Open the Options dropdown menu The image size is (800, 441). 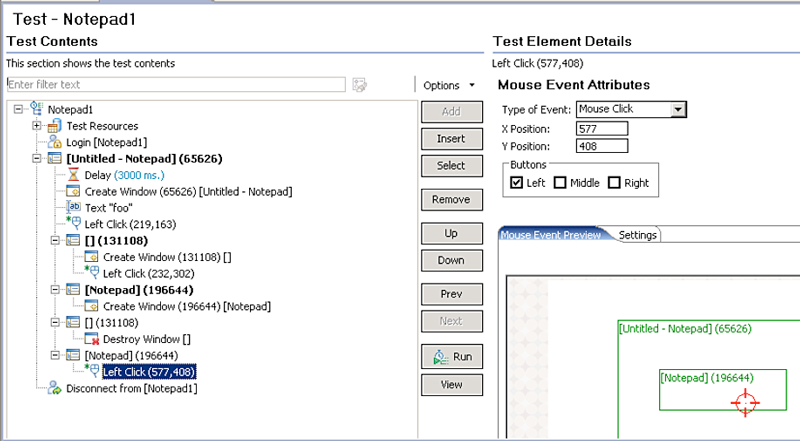446,86
